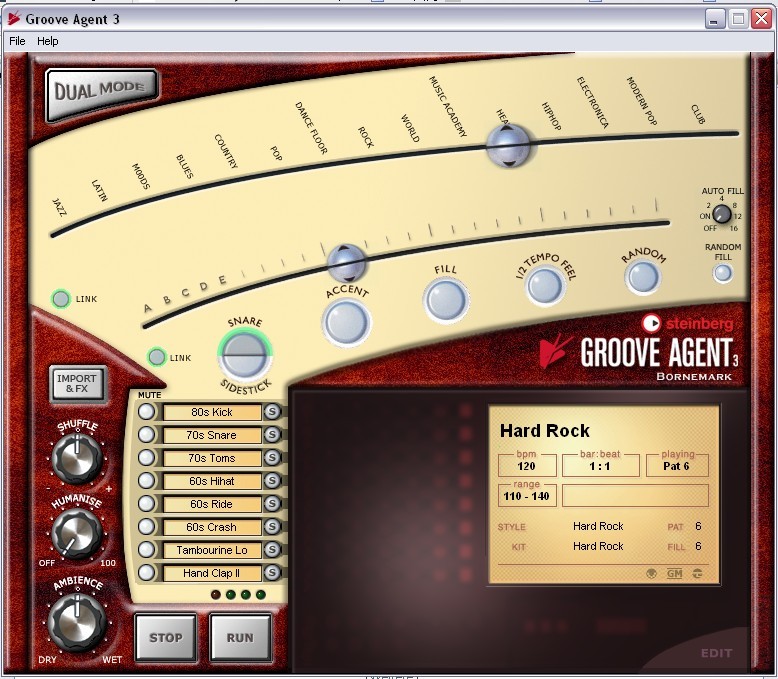Click the STYLE Hard Rock entry in the display
This screenshot has height=679, width=778.
tap(598, 526)
